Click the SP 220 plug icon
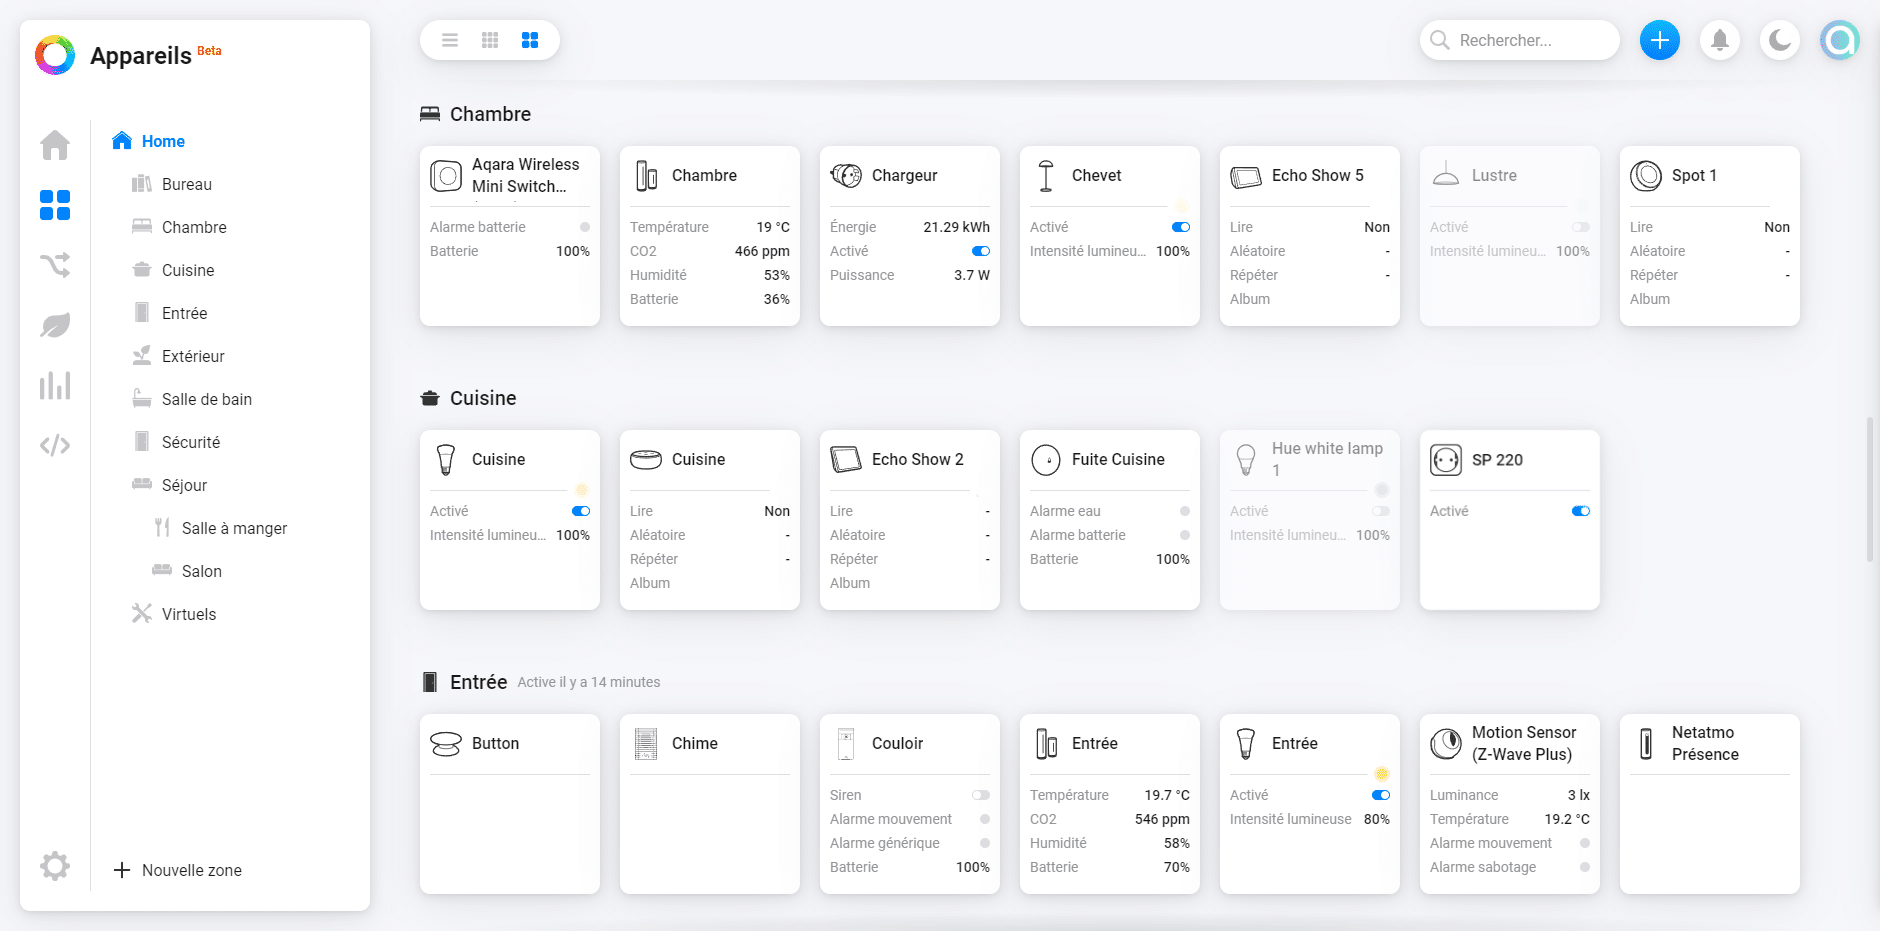 (x=1446, y=460)
